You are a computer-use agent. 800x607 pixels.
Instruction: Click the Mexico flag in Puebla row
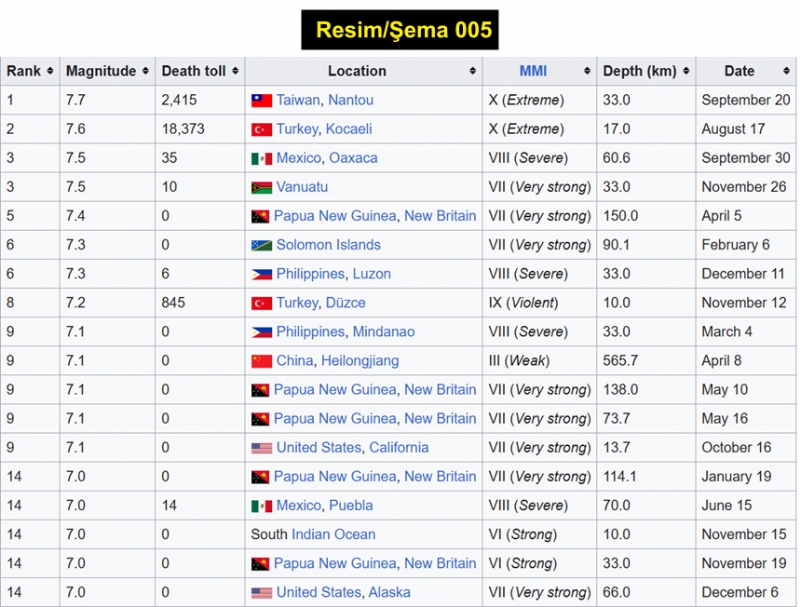(x=261, y=507)
